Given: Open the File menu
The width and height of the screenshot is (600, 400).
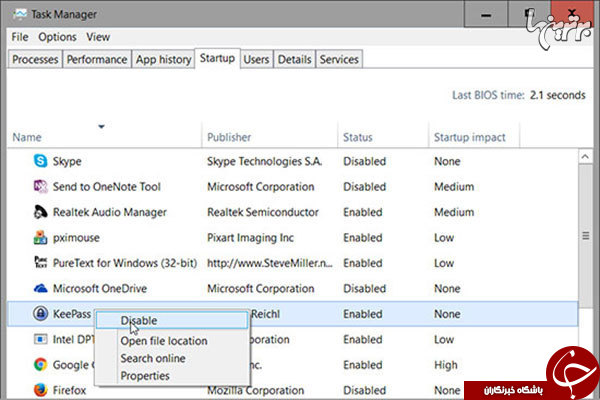Looking at the screenshot, I should pyautogui.click(x=20, y=37).
